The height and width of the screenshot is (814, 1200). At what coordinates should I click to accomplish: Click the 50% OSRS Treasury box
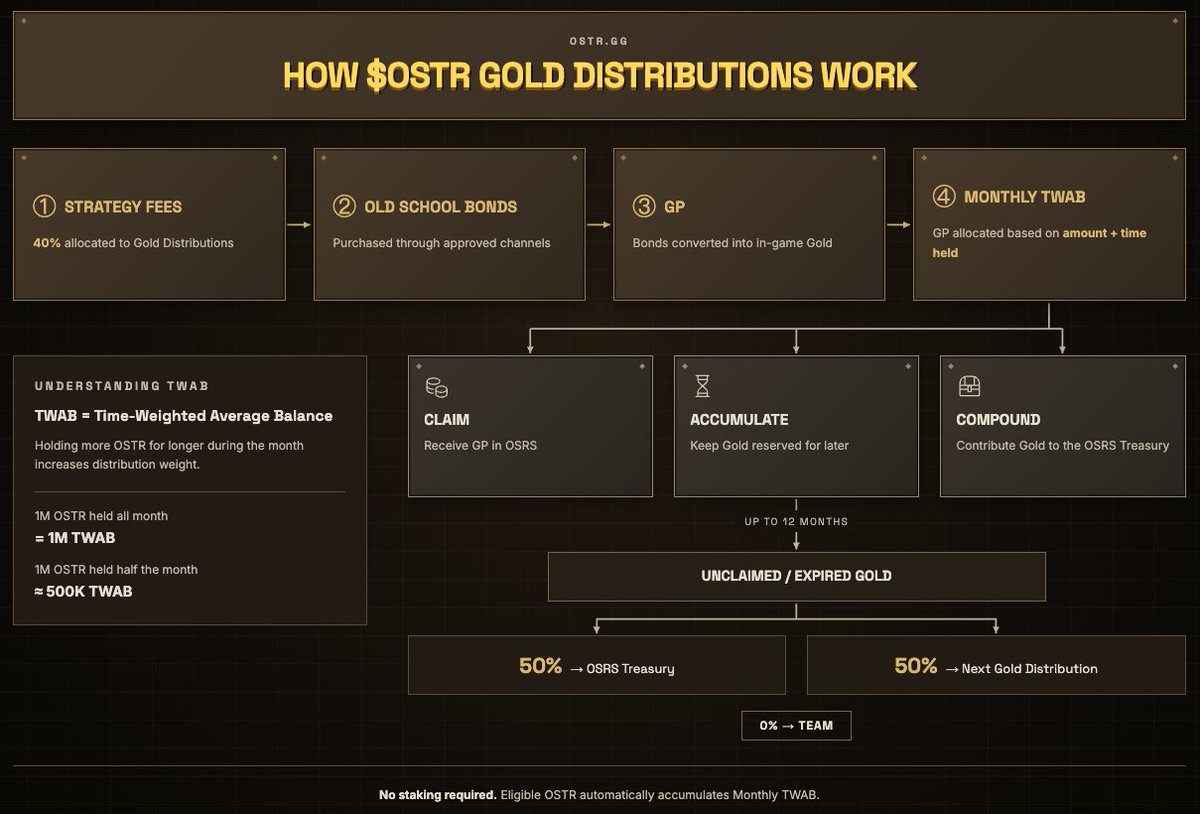click(597, 666)
